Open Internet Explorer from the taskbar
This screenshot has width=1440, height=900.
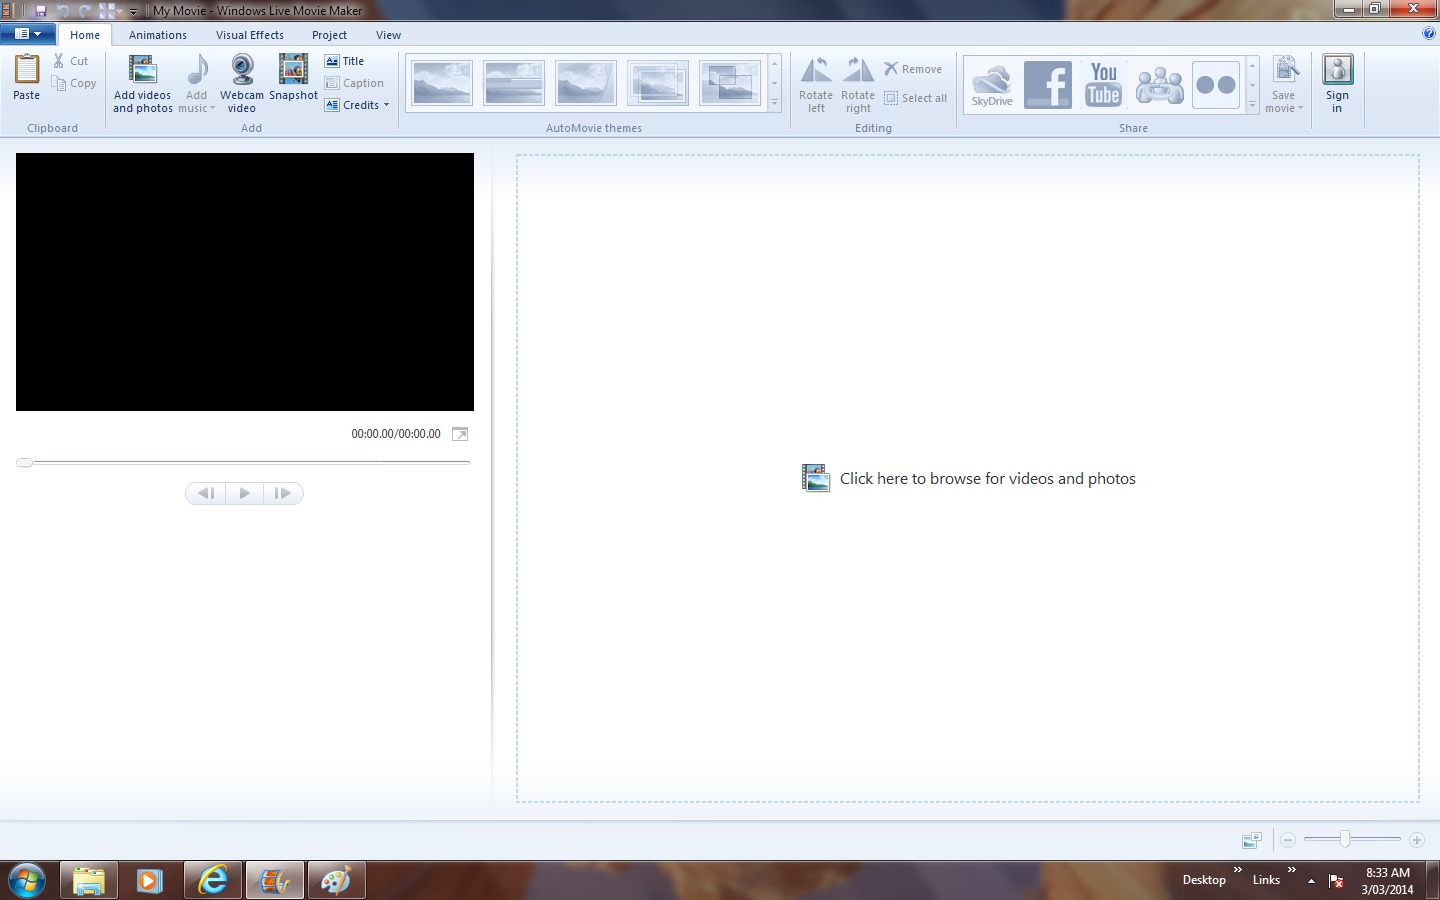pos(212,881)
